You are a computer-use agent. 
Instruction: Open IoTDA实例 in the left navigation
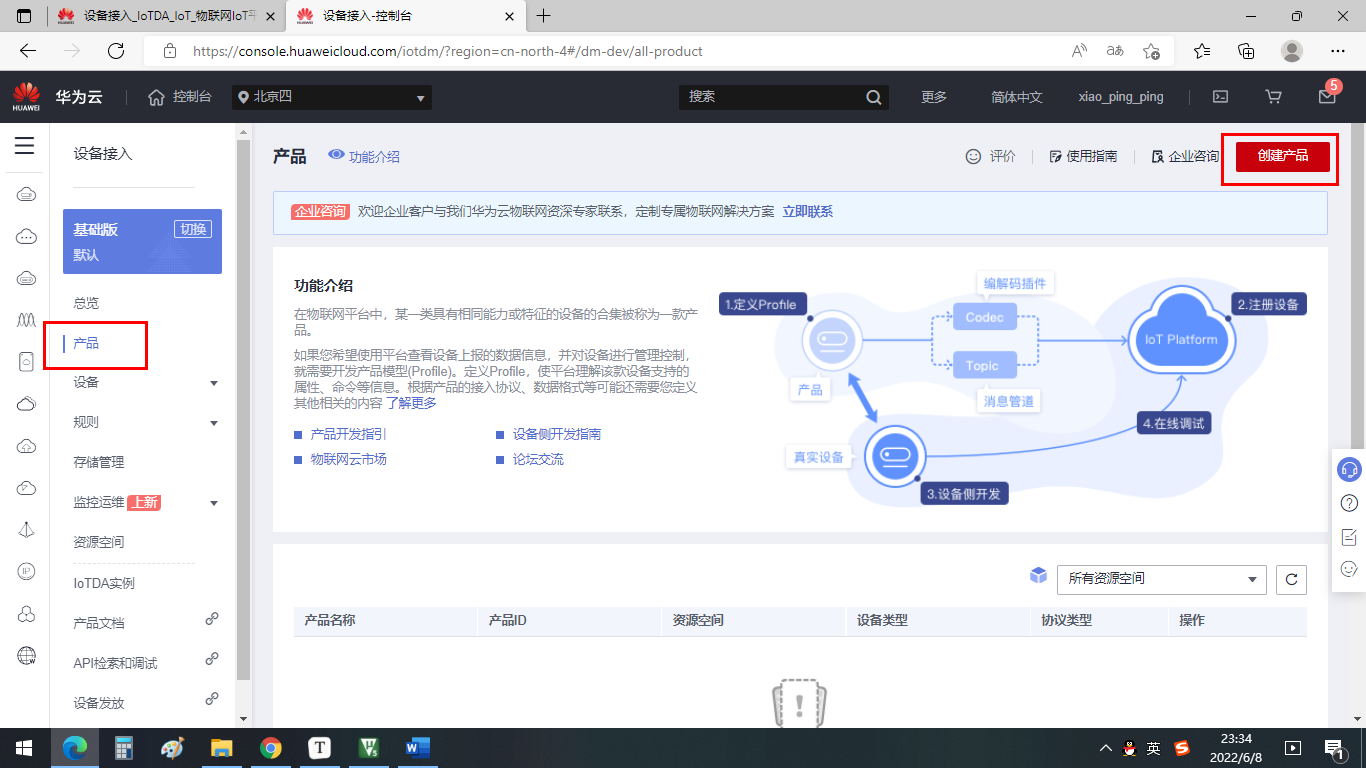(104, 583)
